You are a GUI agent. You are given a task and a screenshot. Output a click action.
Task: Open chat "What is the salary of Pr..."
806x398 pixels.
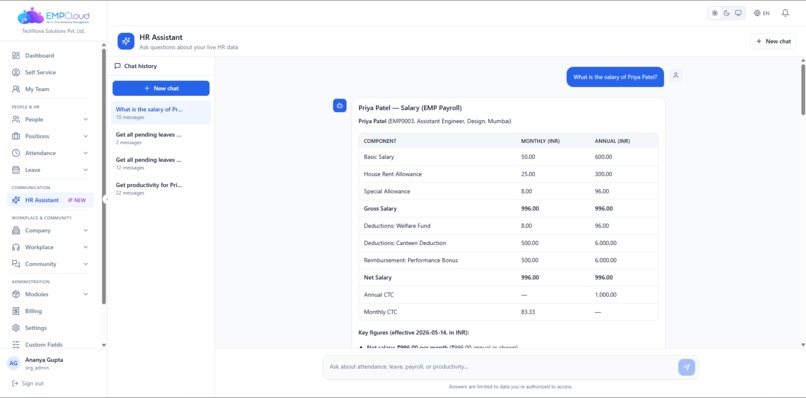pyautogui.click(x=161, y=113)
